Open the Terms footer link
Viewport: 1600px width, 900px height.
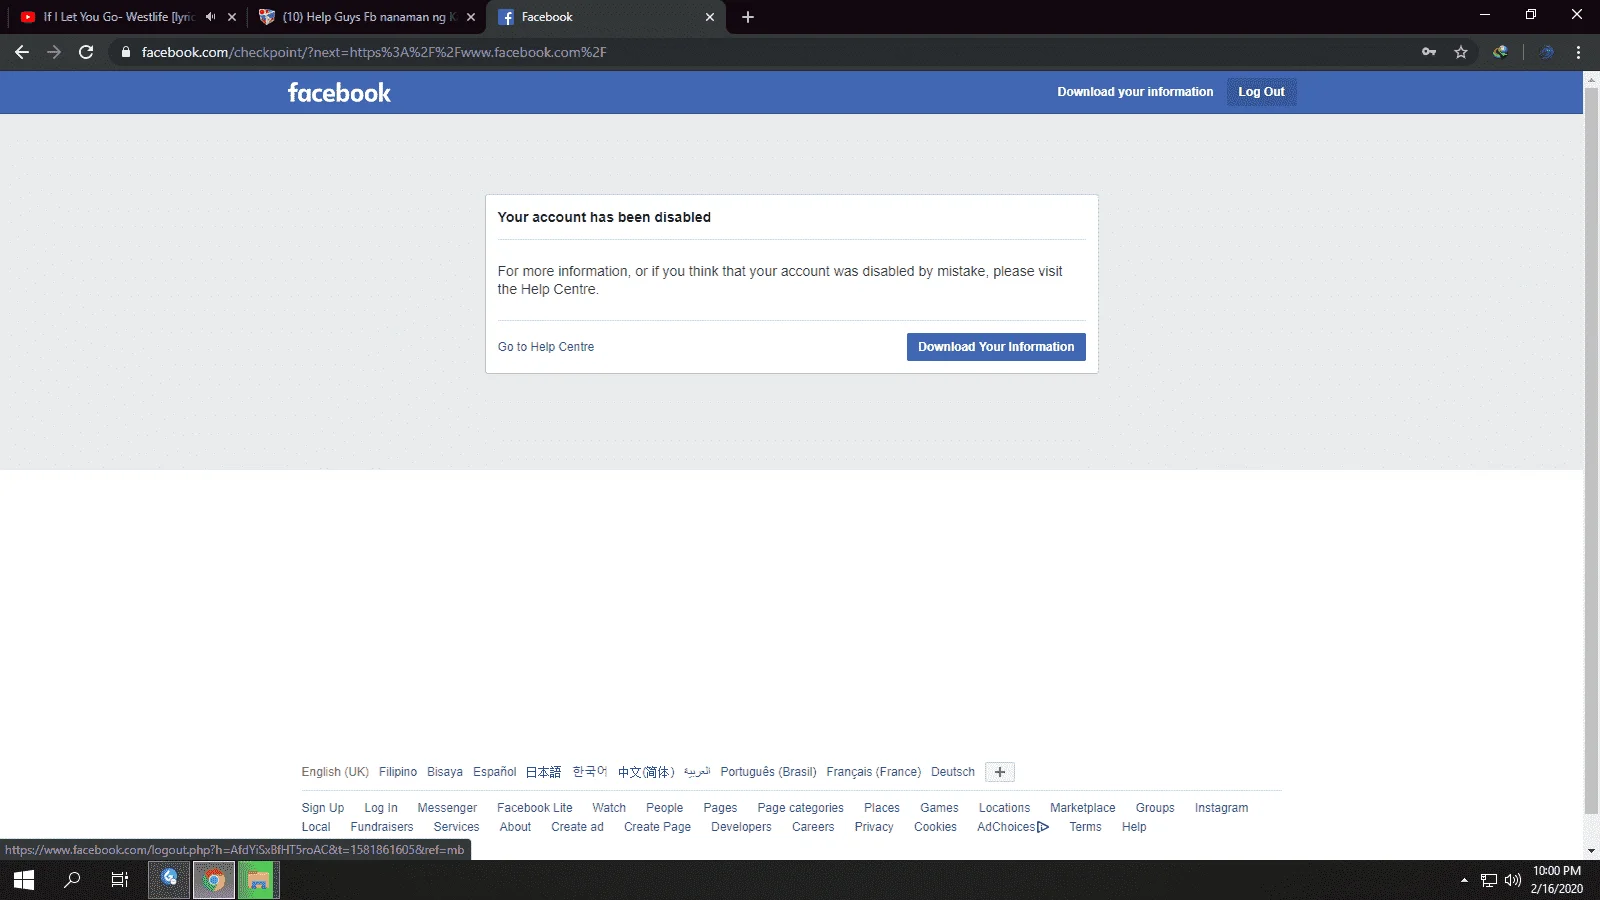pyautogui.click(x=1085, y=827)
